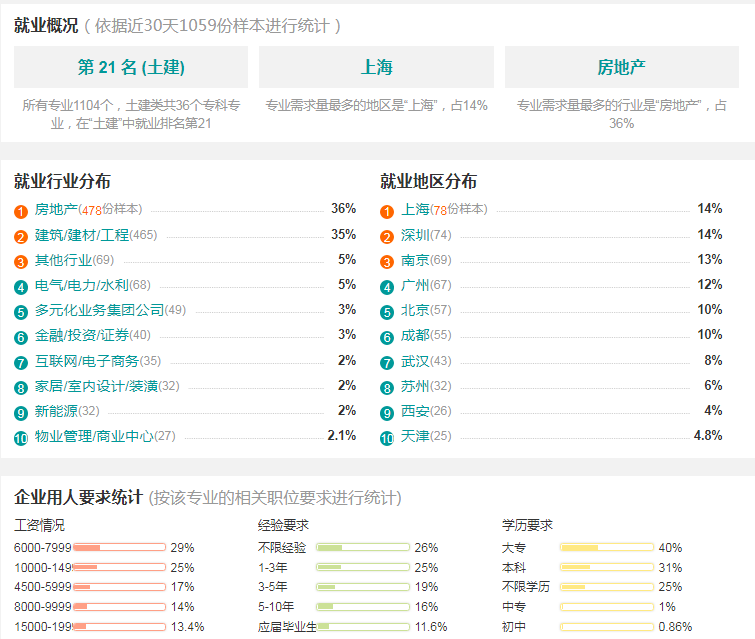755x639 pixels.
Task: Open the 成都 region link
Action: tap(415, 335)
